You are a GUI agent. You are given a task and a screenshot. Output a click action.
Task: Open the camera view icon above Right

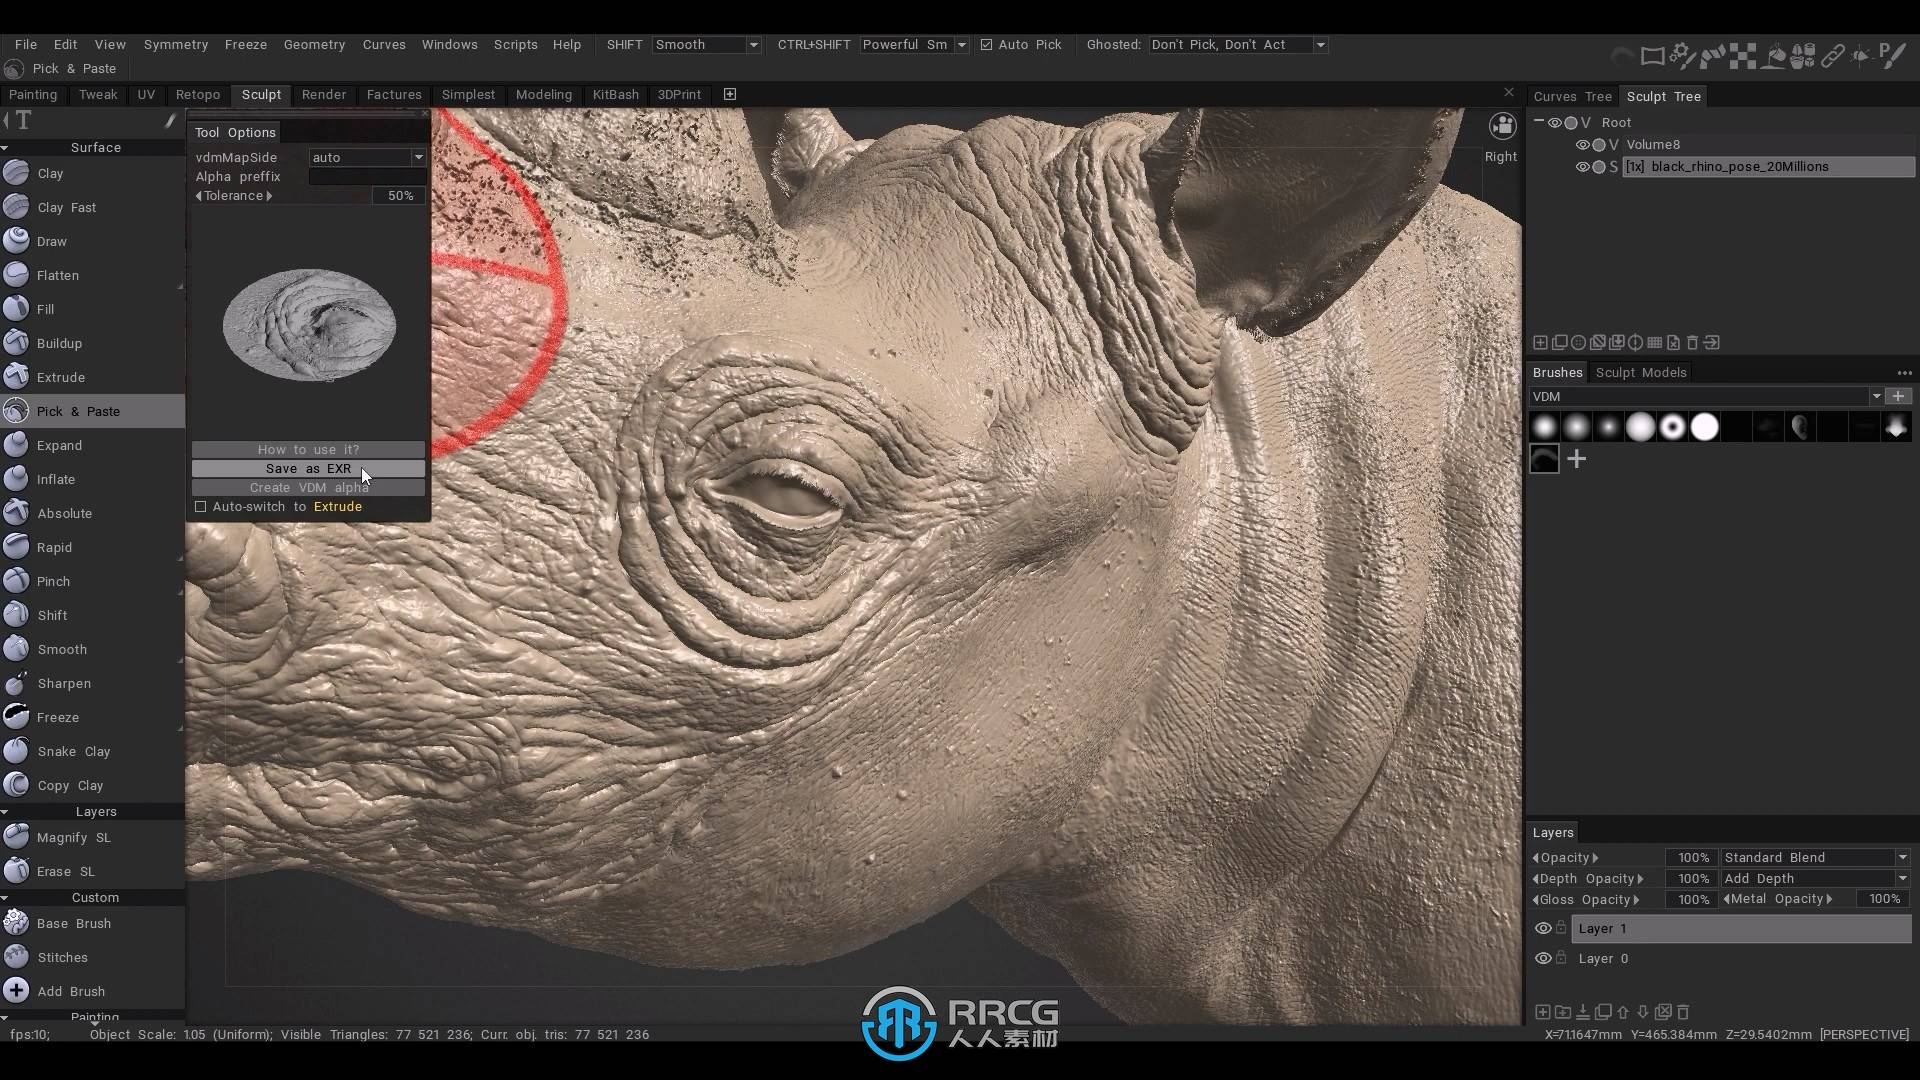pyautogui.click(x=1502, y=126)
